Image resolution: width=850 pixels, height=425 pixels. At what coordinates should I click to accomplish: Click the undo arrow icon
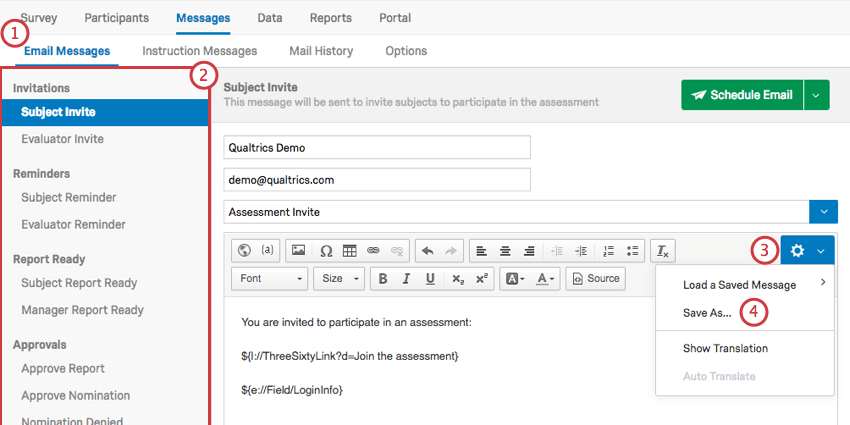point(428,250)
